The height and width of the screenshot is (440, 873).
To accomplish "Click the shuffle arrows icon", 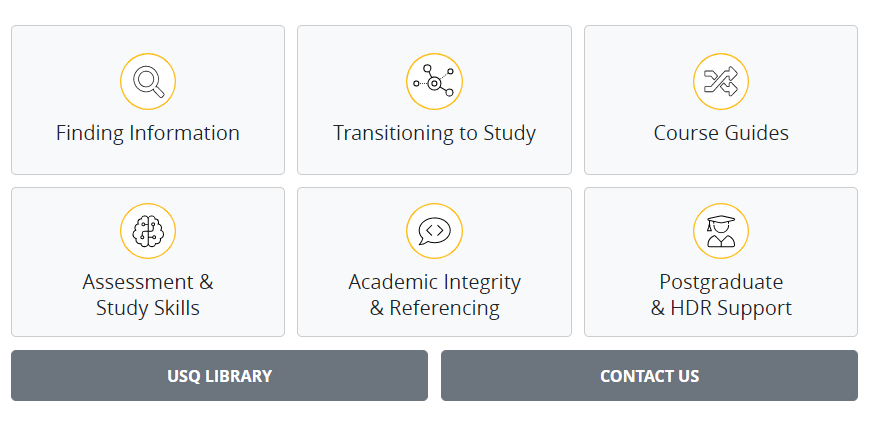I will 721,81.
